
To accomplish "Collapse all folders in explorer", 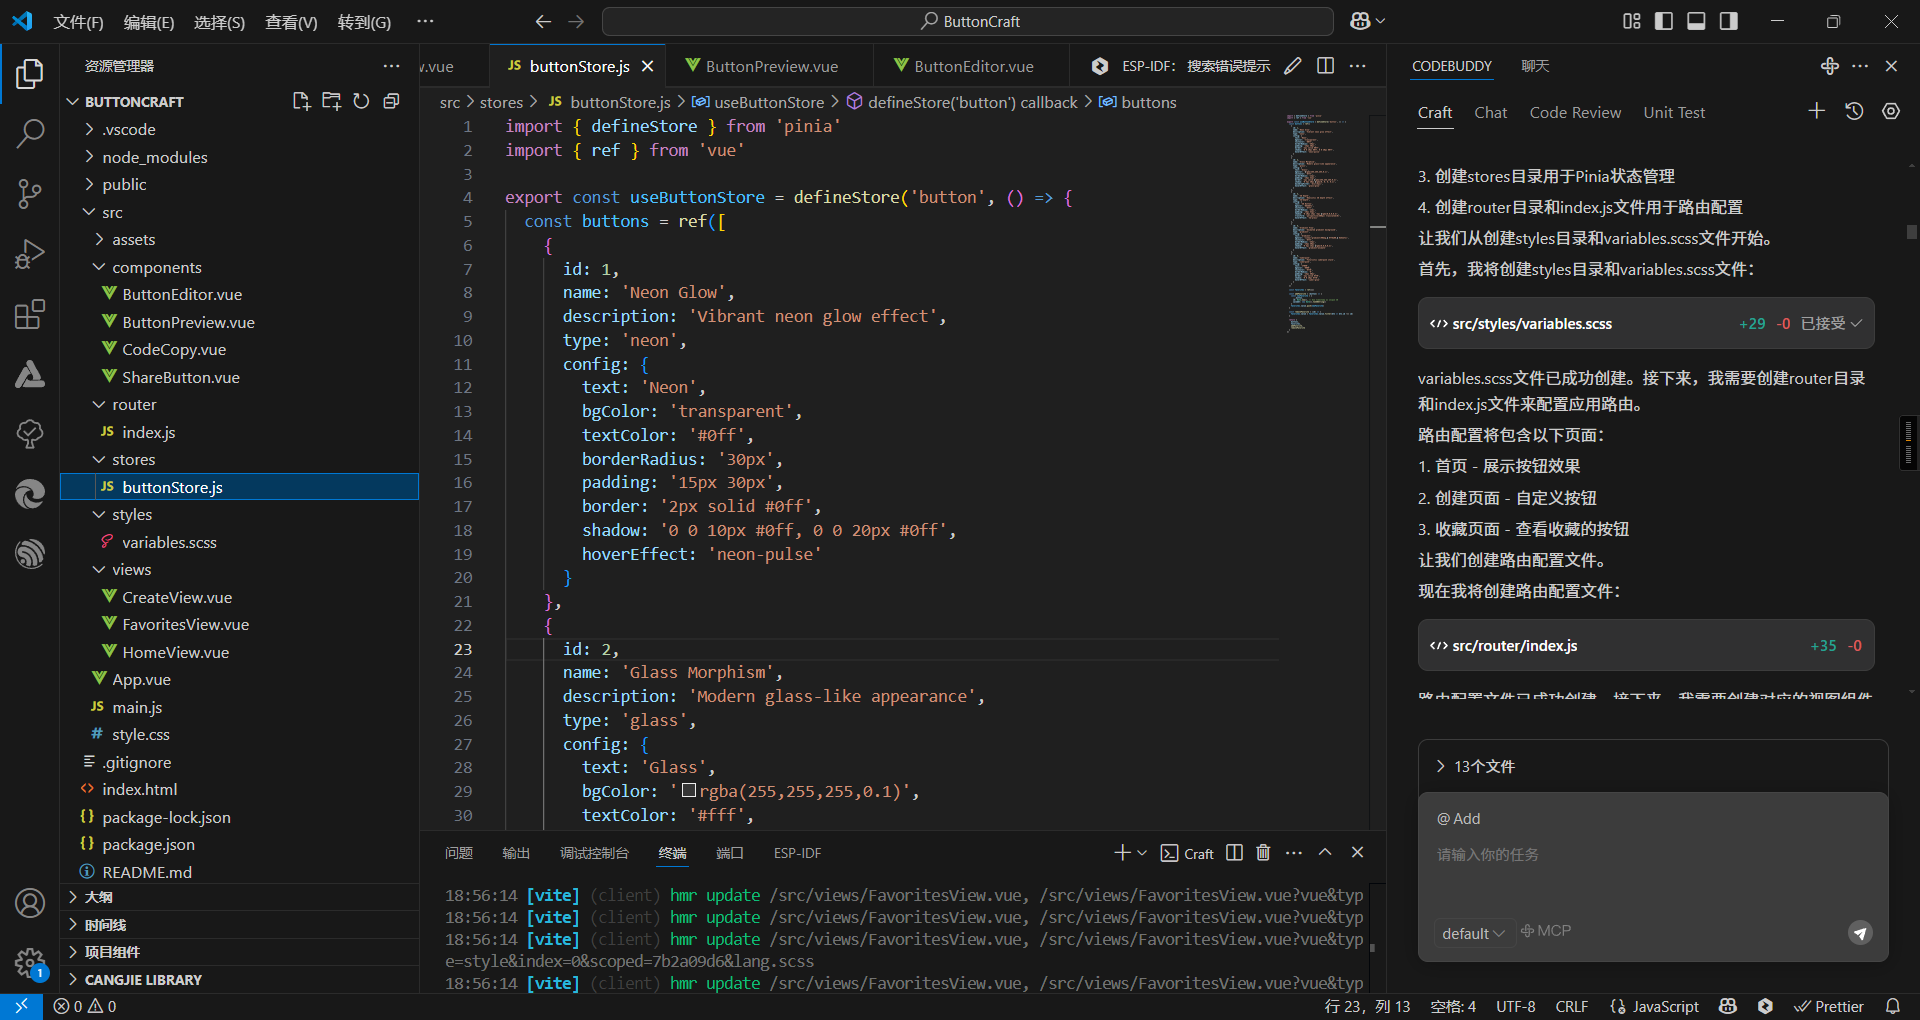I will [391, 101].
